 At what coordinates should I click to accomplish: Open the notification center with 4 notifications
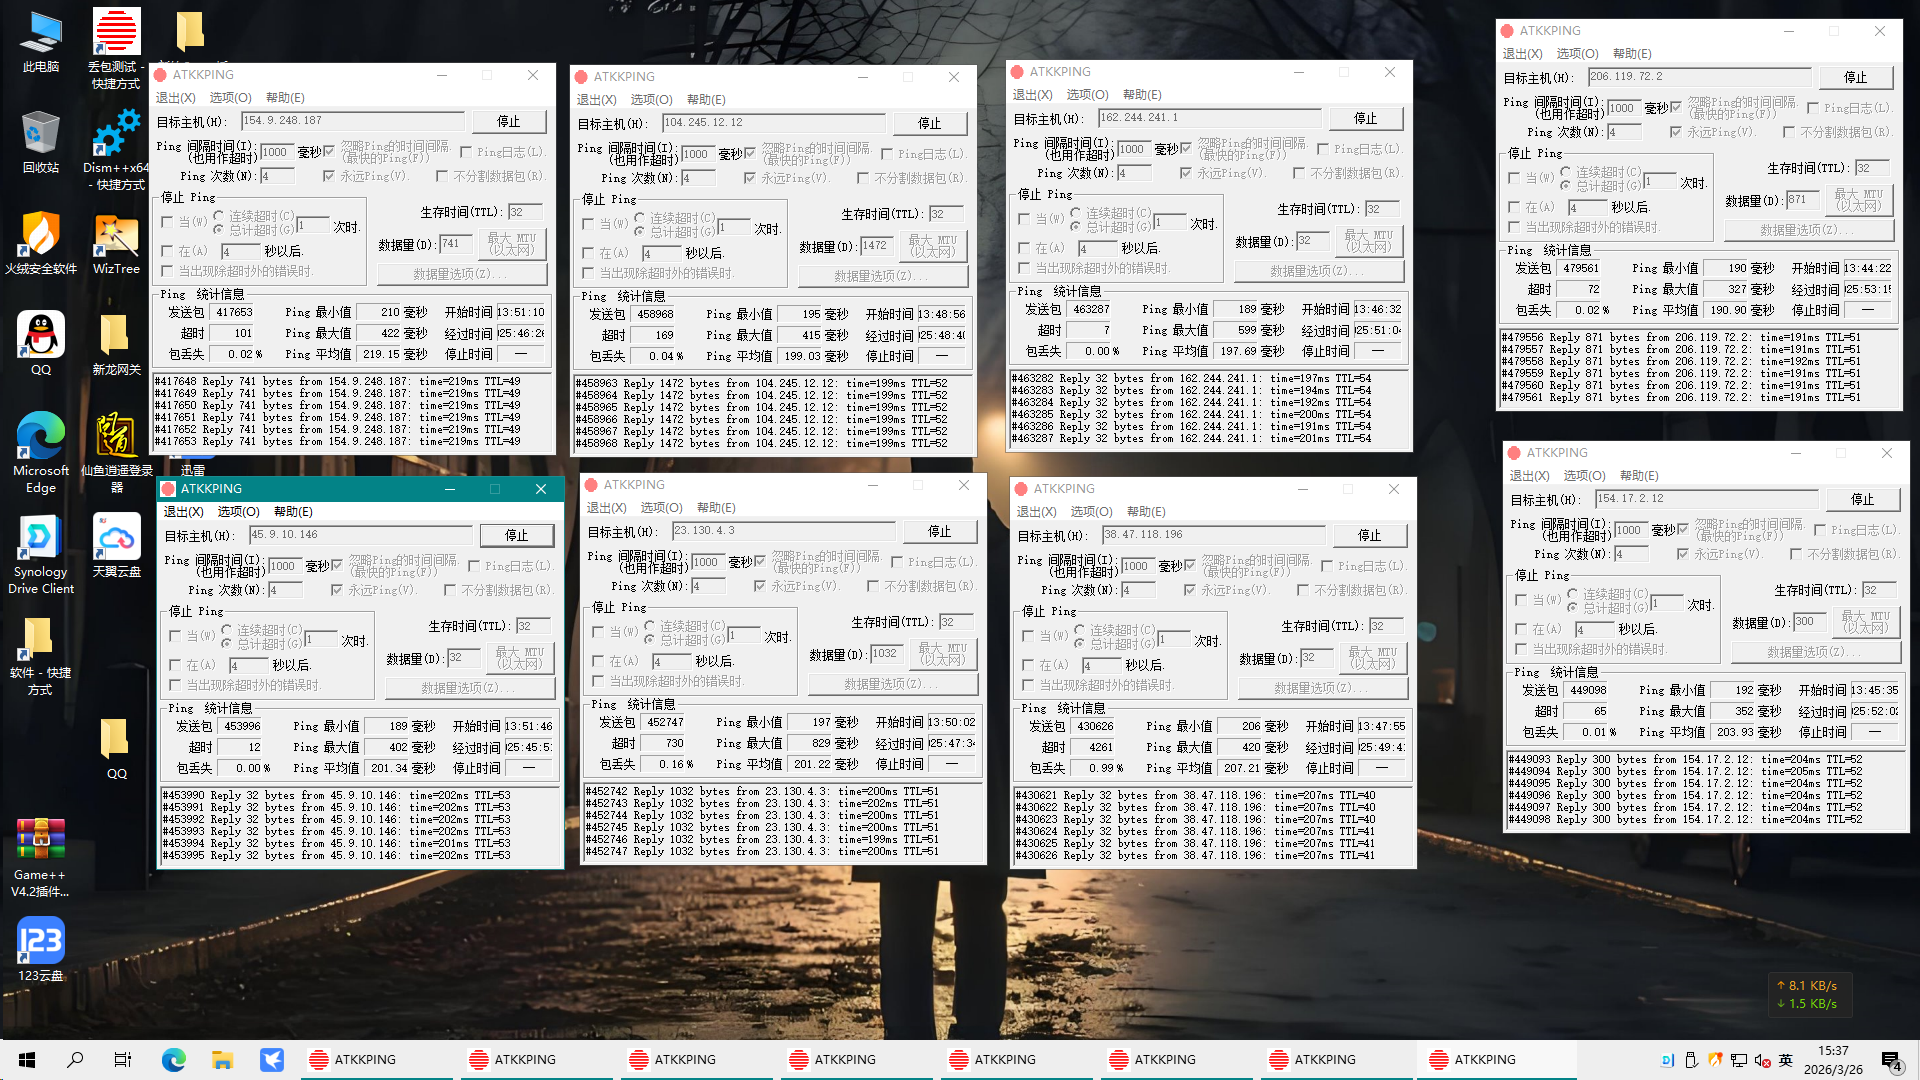(x=1891, y=1060)
